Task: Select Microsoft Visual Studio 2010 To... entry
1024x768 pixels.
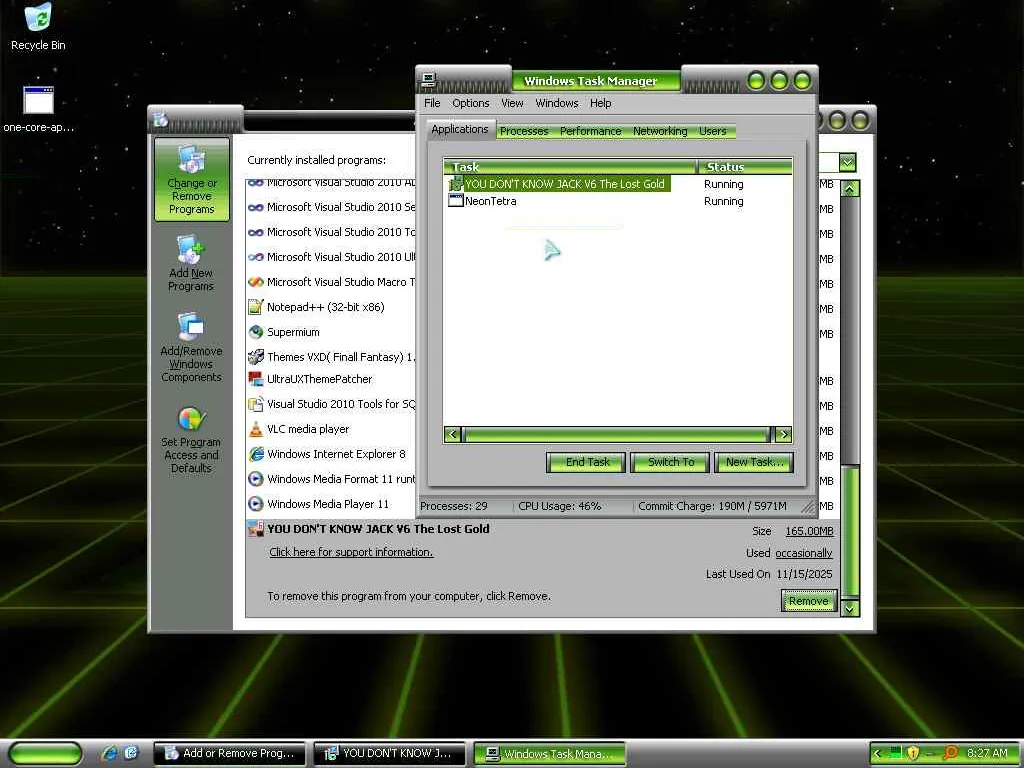Action: coord(331,232)
